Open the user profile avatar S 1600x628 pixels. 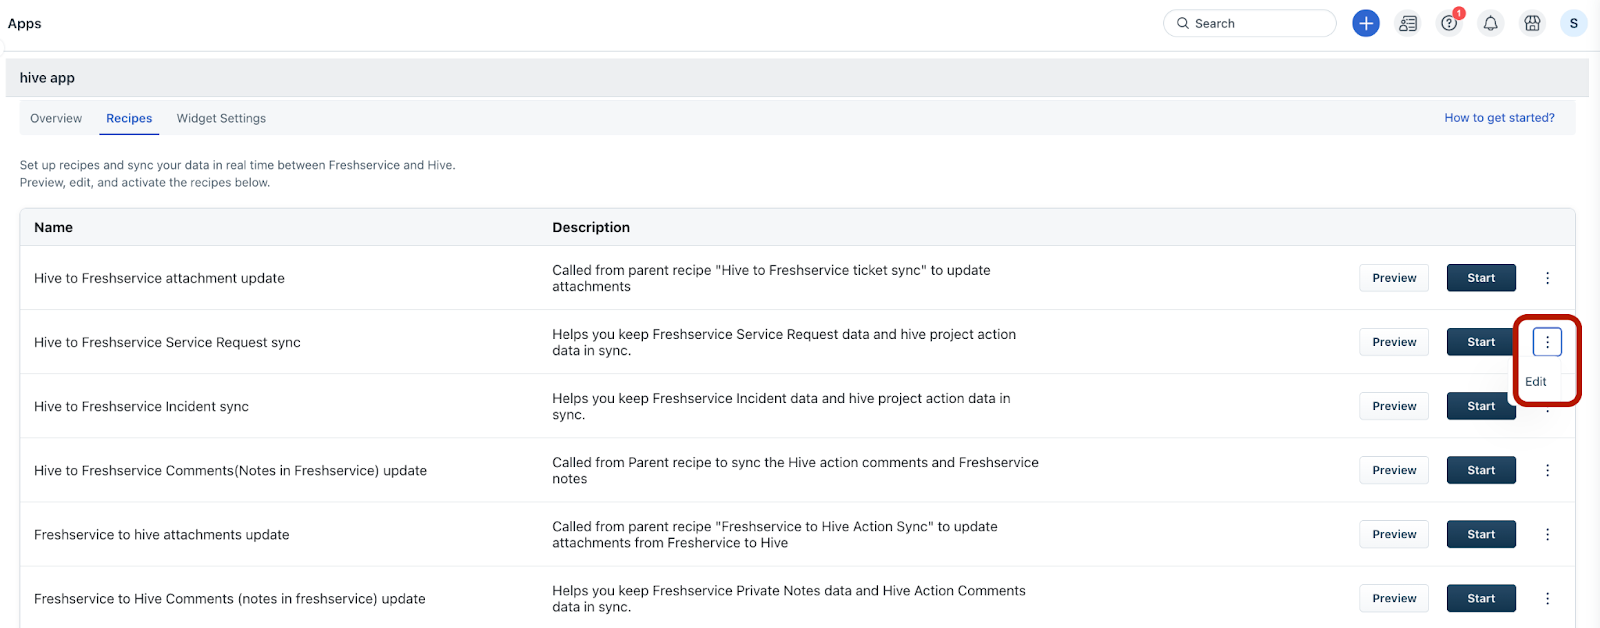point(1573,23)
